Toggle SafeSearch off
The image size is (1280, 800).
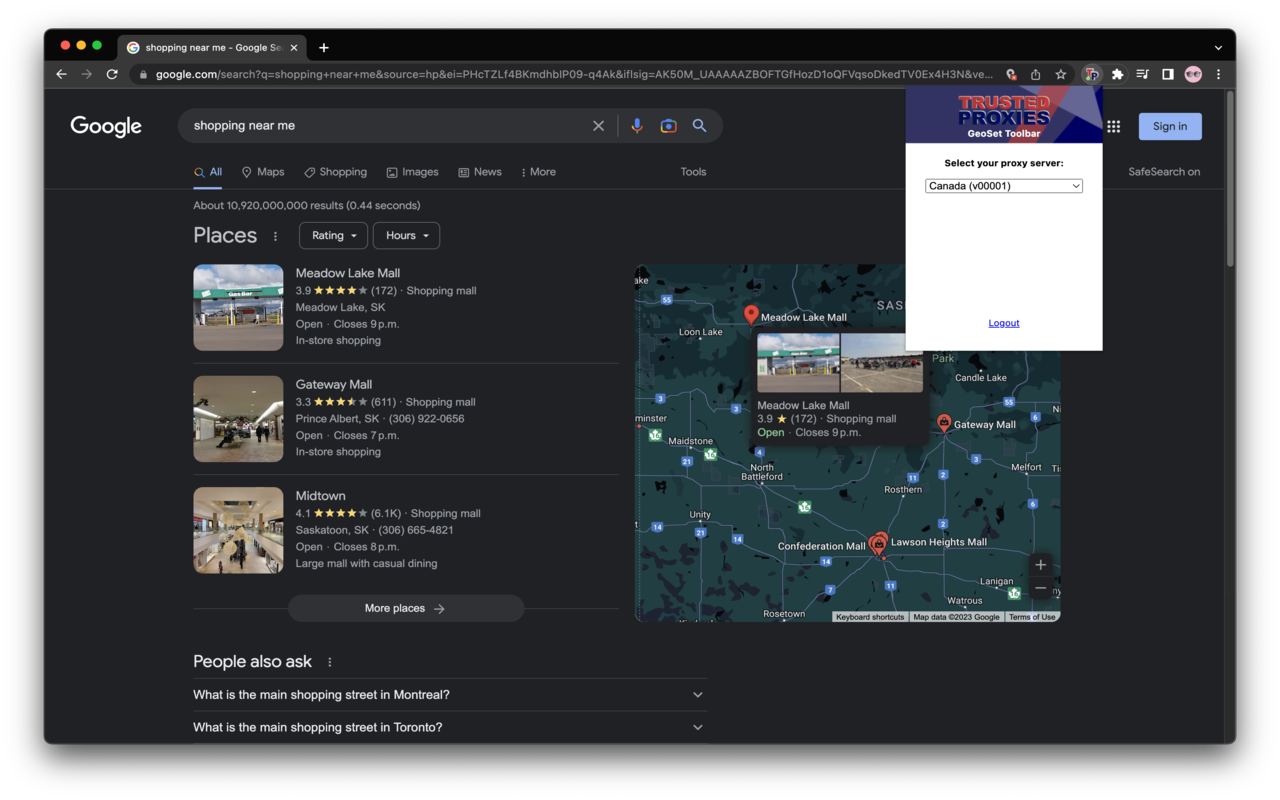pos(1163,171)
